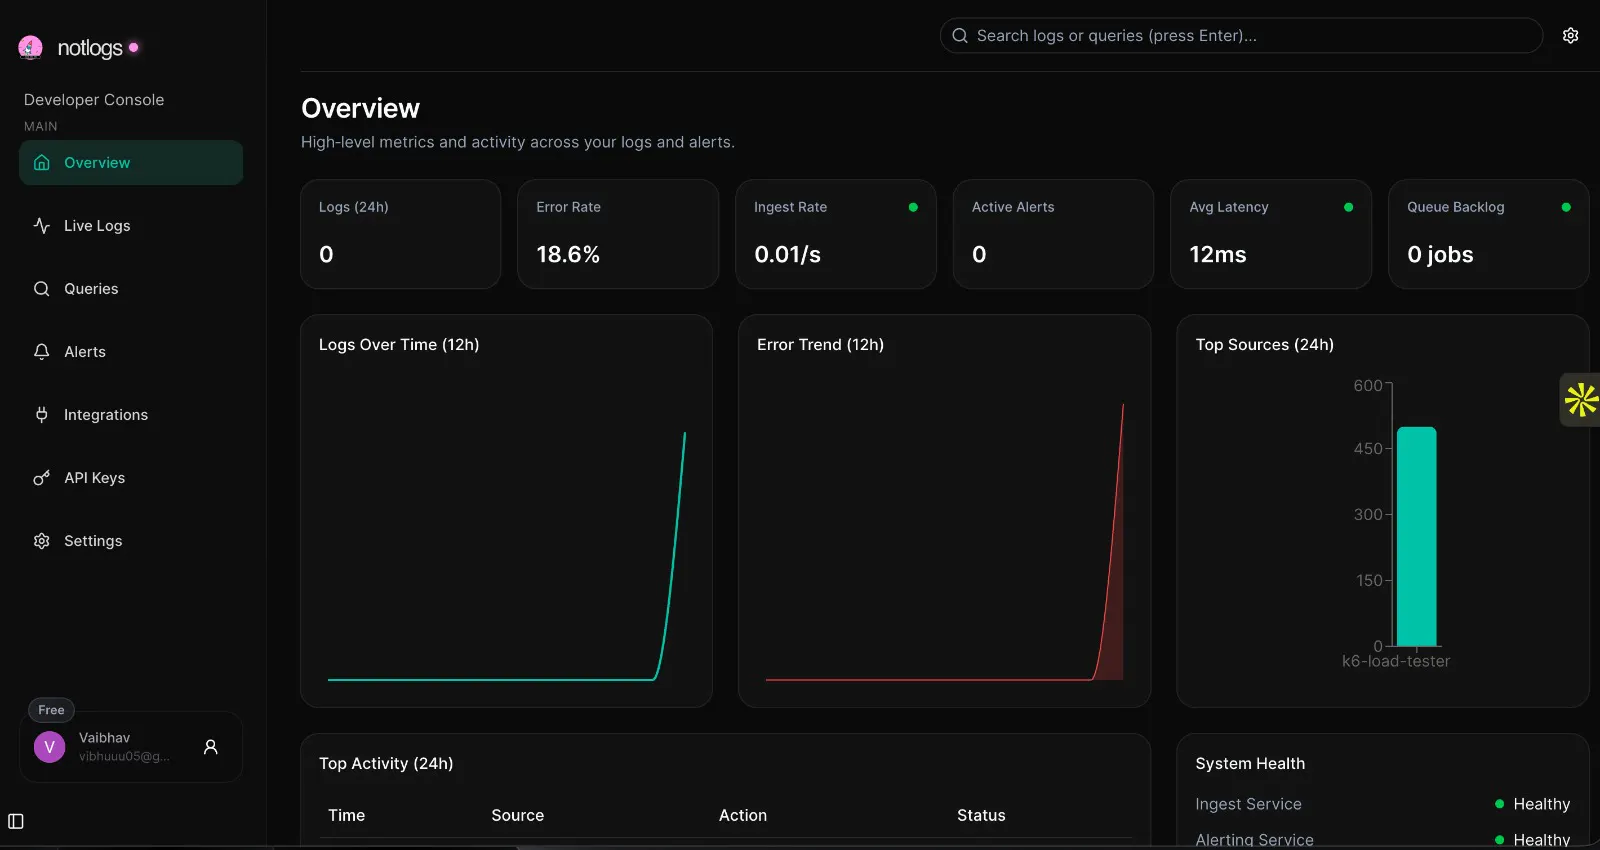Click the home icon beside Overview
Image resolution: width=1600 pixels, height=850 pixels.
pyautogui.click(x=42, y=162)
